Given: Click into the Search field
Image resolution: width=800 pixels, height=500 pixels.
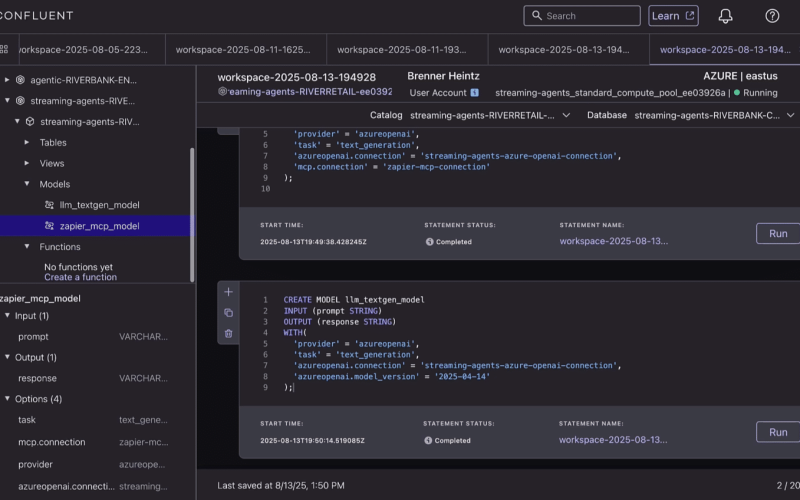Looking at the screenshot, I should point(582,16).
